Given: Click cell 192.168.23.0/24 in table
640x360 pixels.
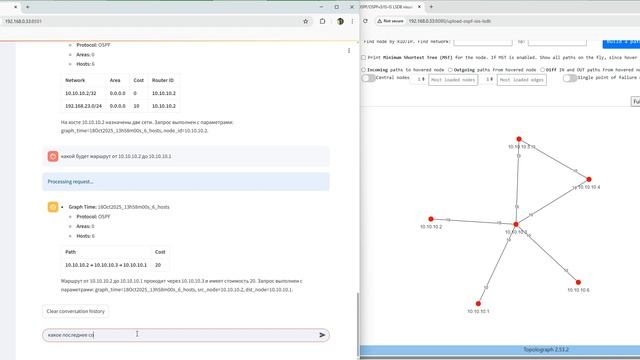Looking at the screenshot, I should 83,106.
